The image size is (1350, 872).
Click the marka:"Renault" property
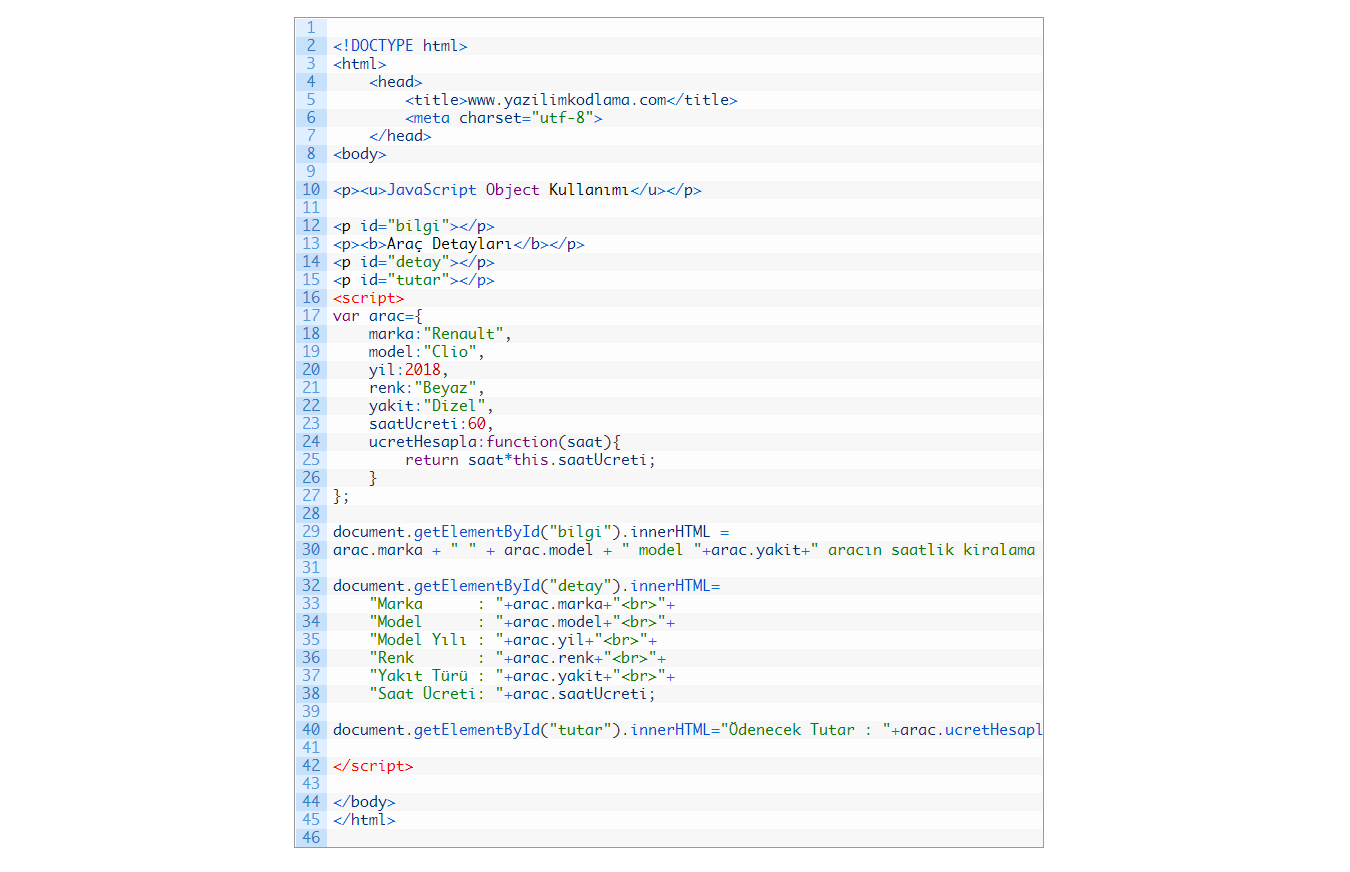[441, 334]
